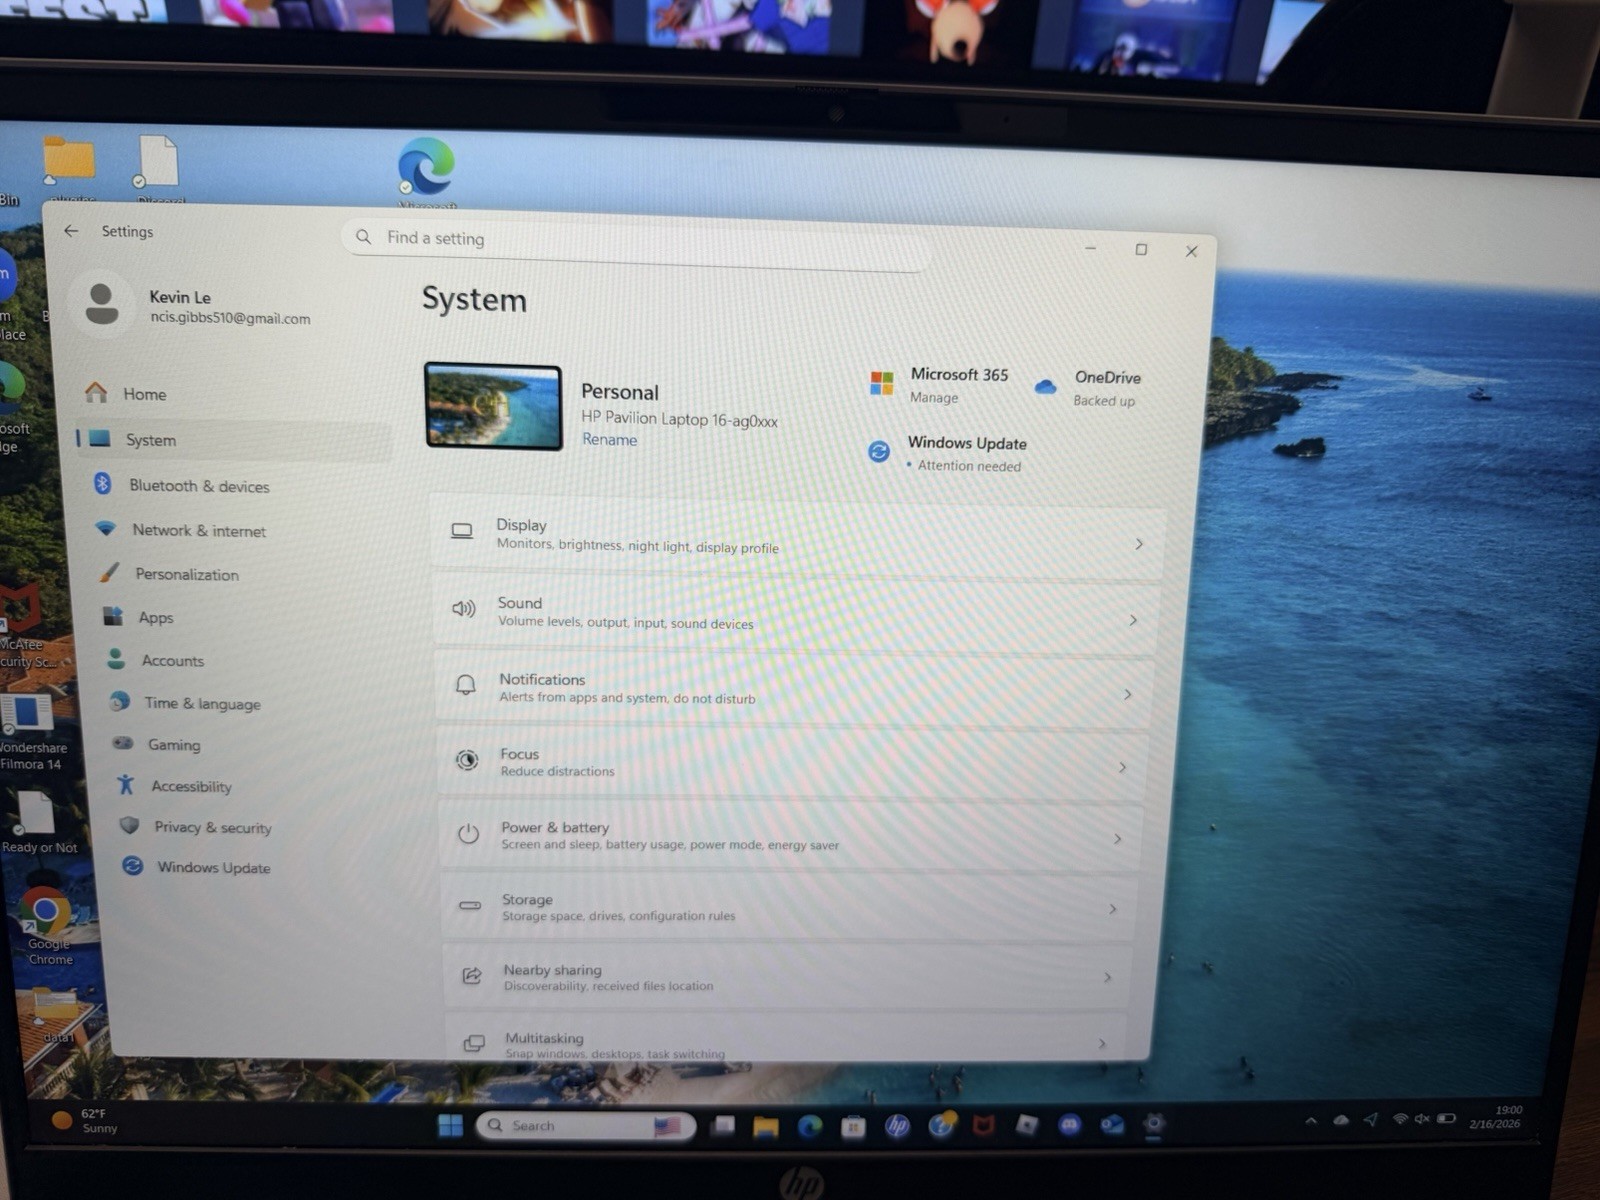
Task: Select the Ready or Not desktop icon
Action: coord(37,823)
